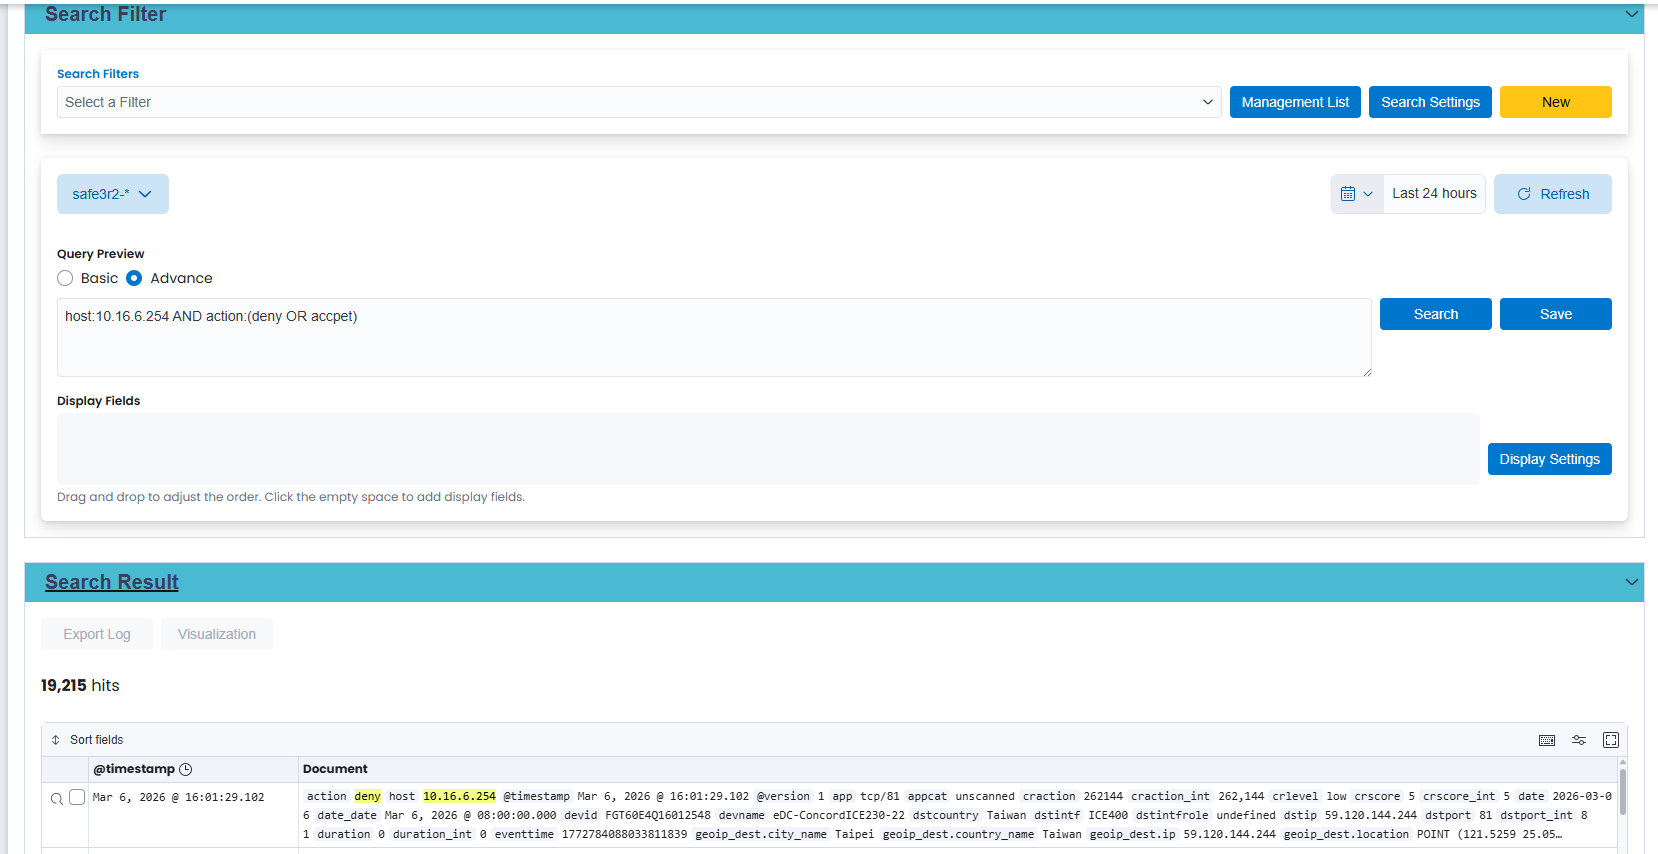Screen dimensions: 1658x854
Task: Select the Advance query radio button
Action: [134, 278]
